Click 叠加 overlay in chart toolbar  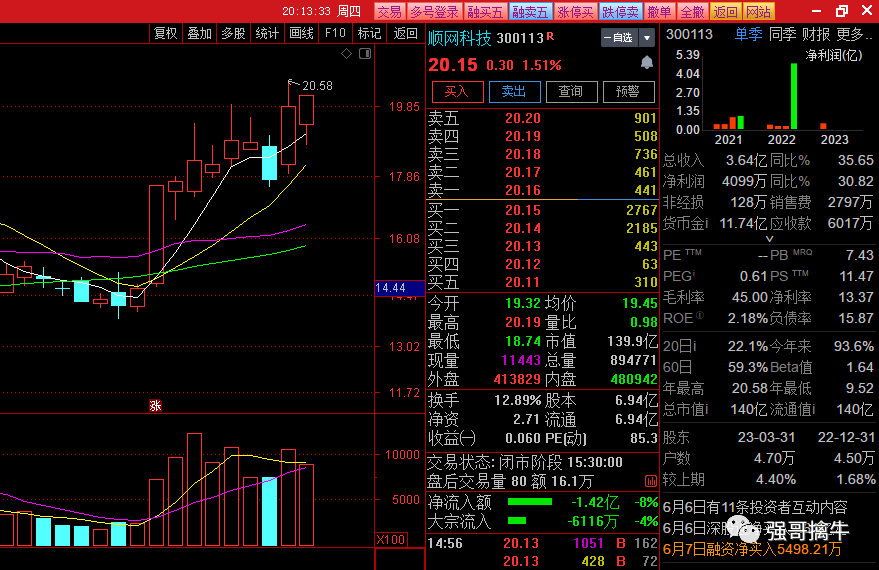[200, 34]
